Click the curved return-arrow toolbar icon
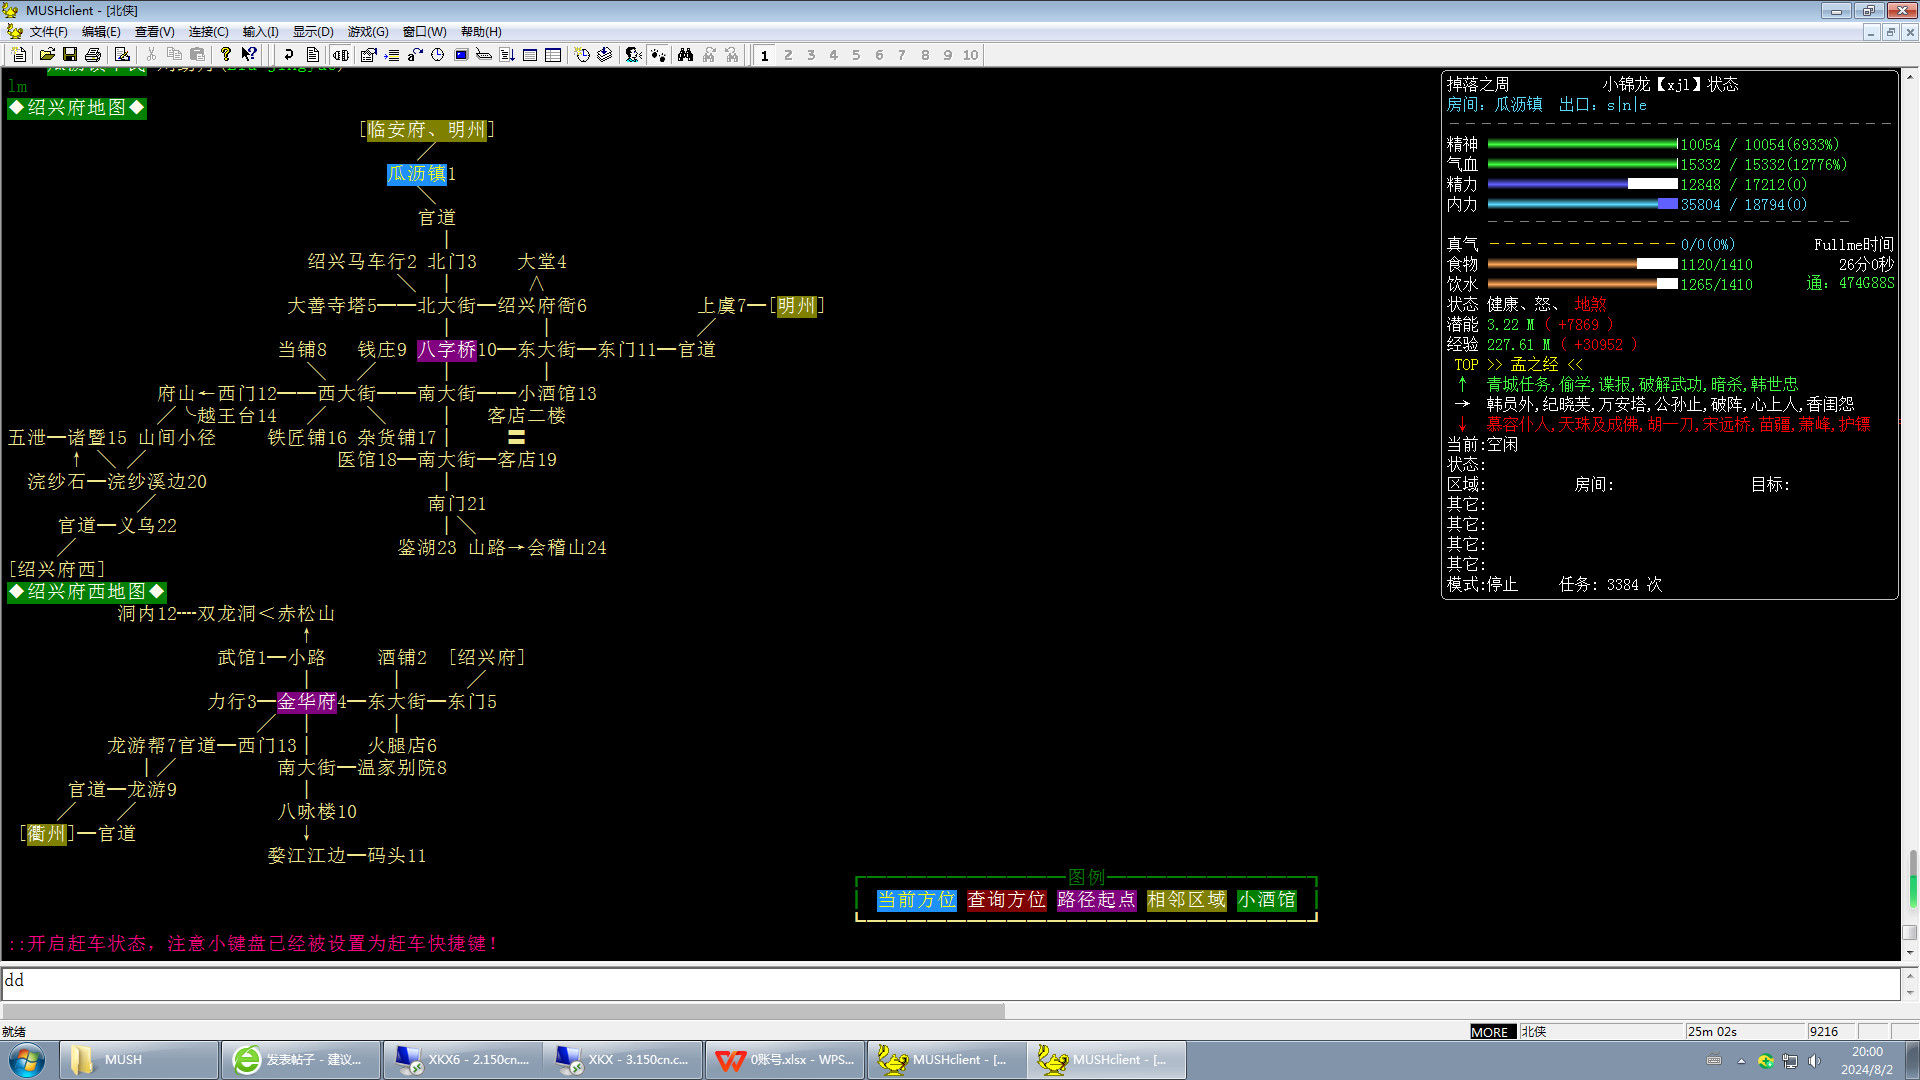 289,55
